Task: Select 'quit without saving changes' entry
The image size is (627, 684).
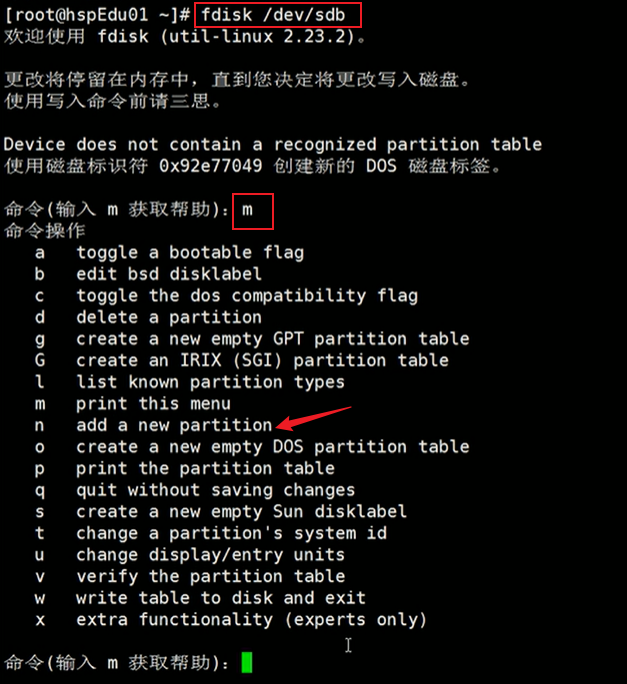Action: [x=215, y=490]
